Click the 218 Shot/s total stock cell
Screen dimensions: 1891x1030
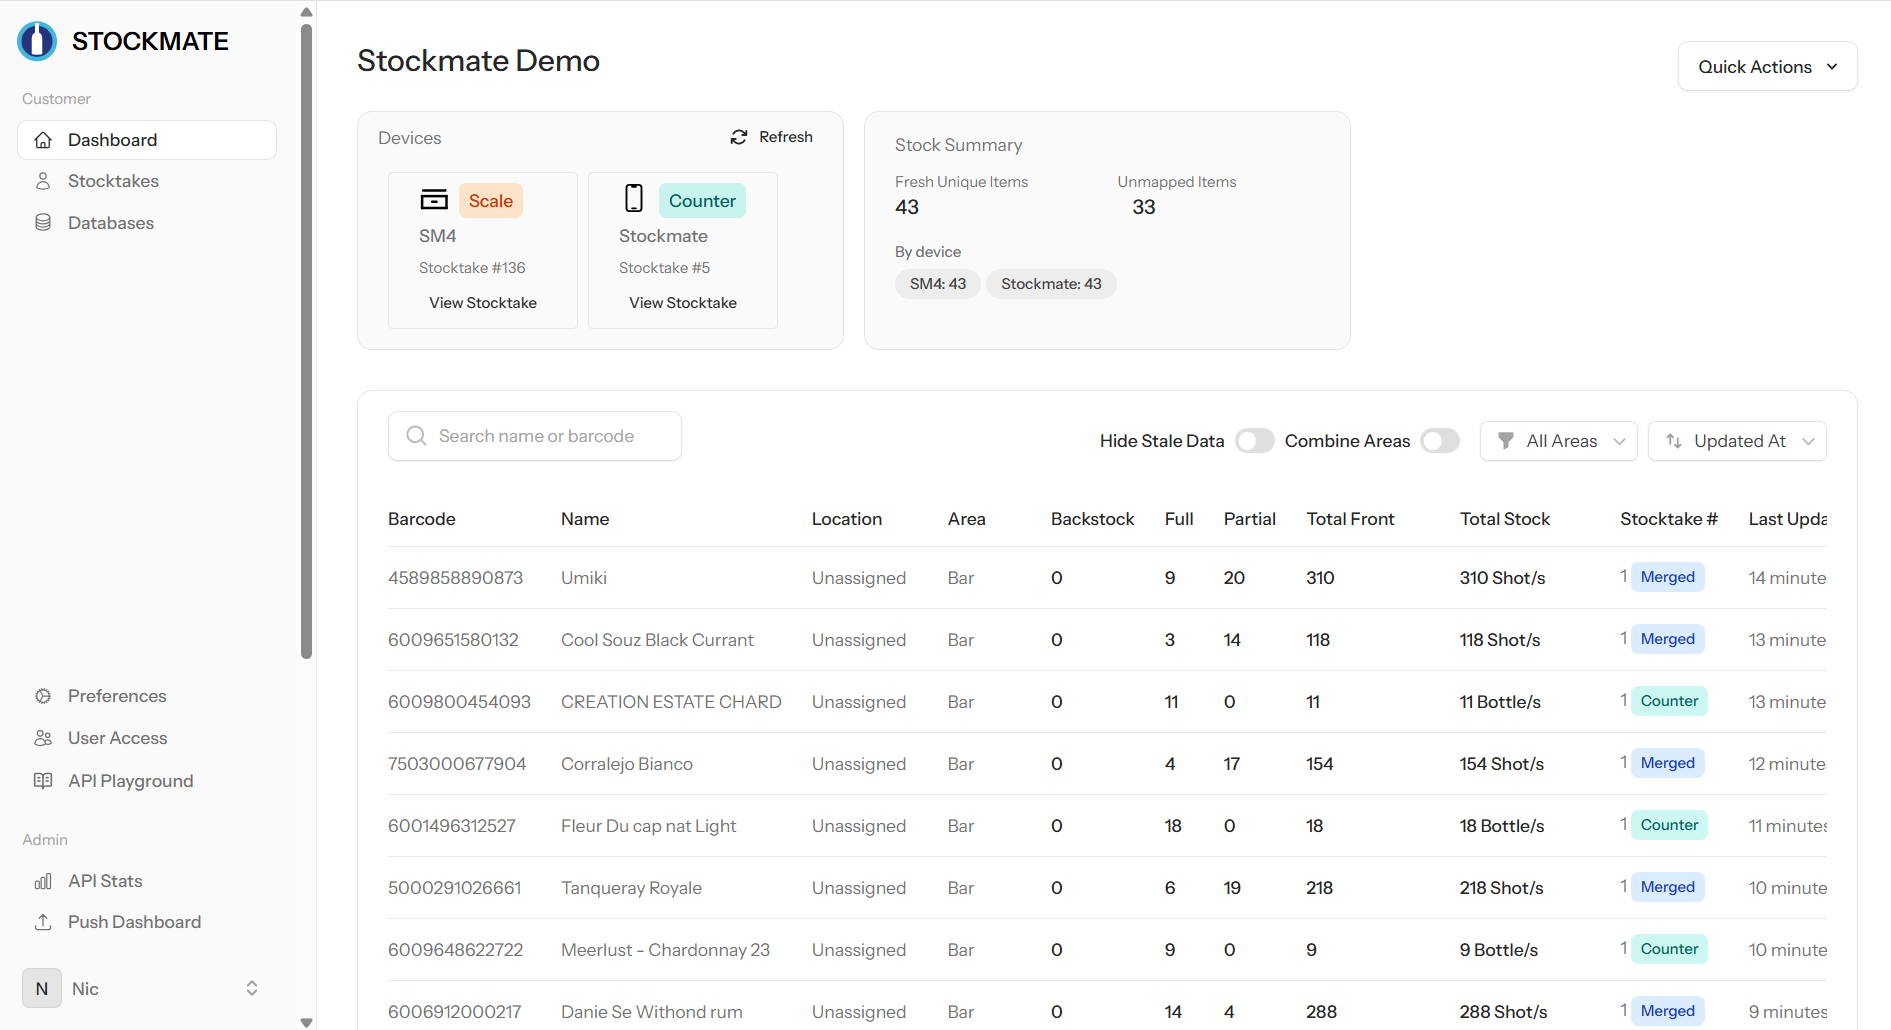click(1501, 888)
